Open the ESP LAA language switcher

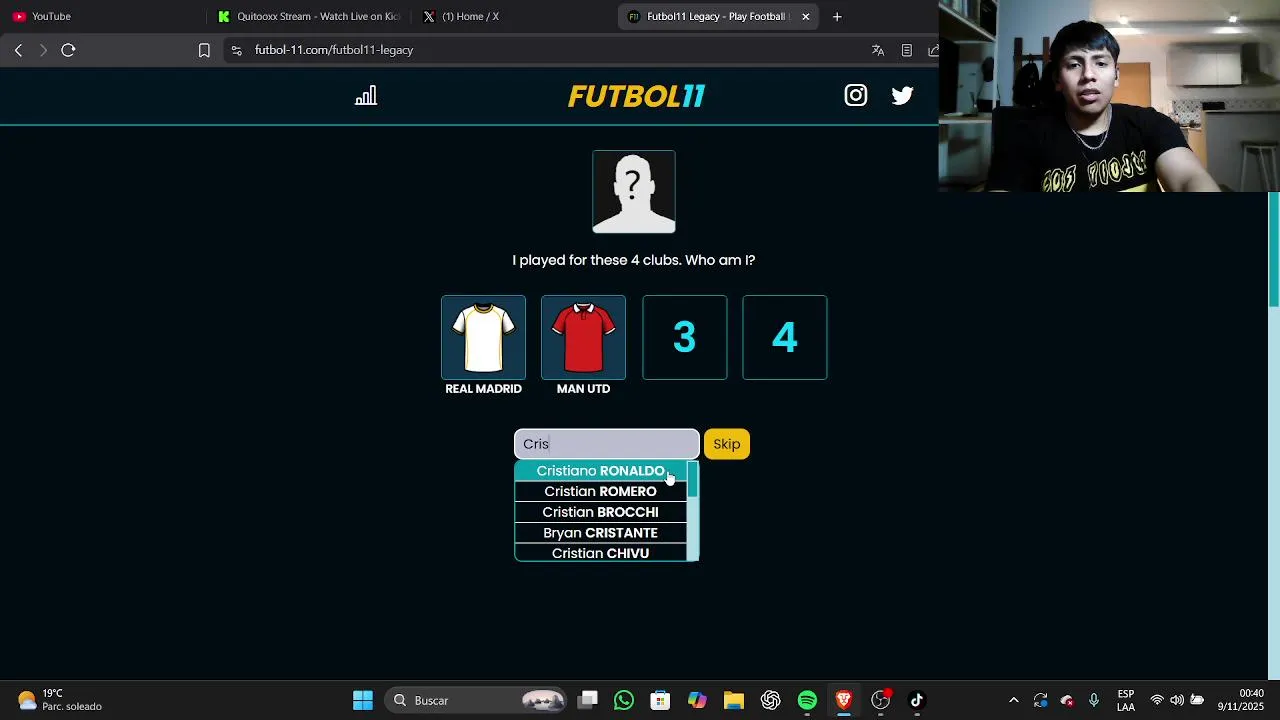click(1126, 700)
